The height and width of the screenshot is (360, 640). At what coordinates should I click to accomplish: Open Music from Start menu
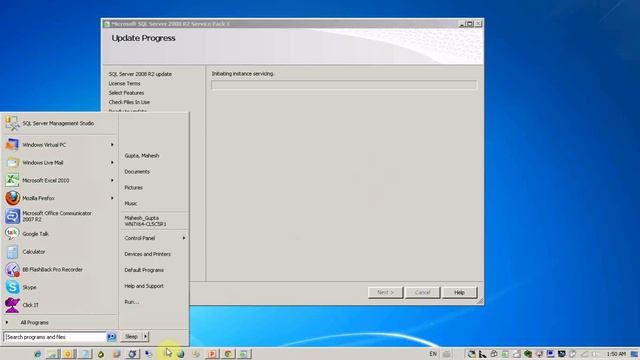[131, 203]
